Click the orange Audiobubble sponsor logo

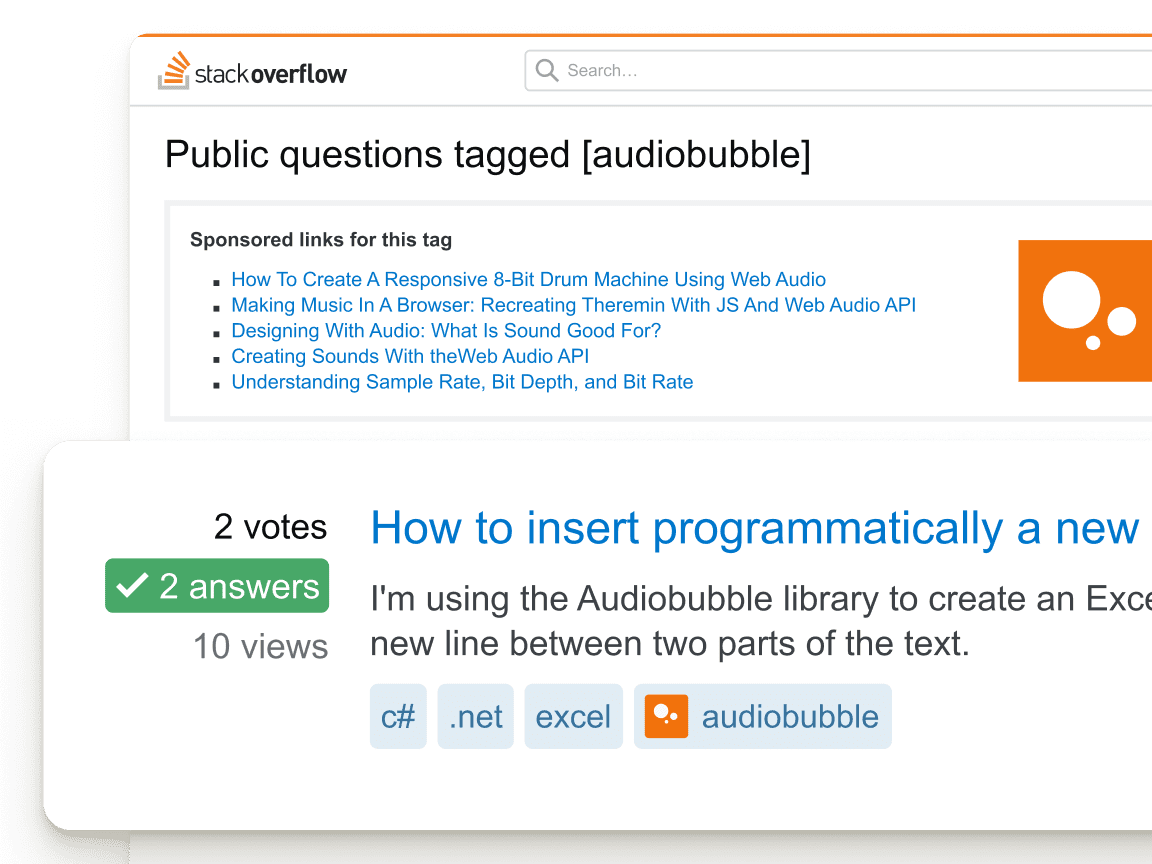pyautogui.click(x=1085, y=311)
